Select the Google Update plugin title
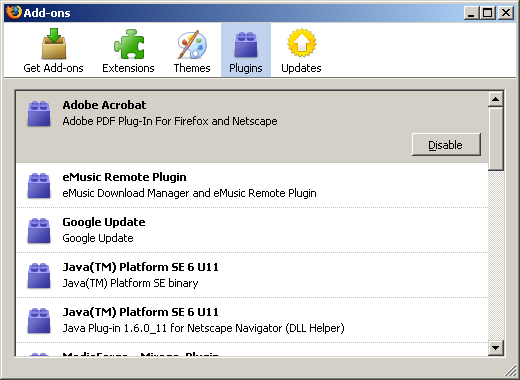 pyautogui.click(x=104, y=222)
